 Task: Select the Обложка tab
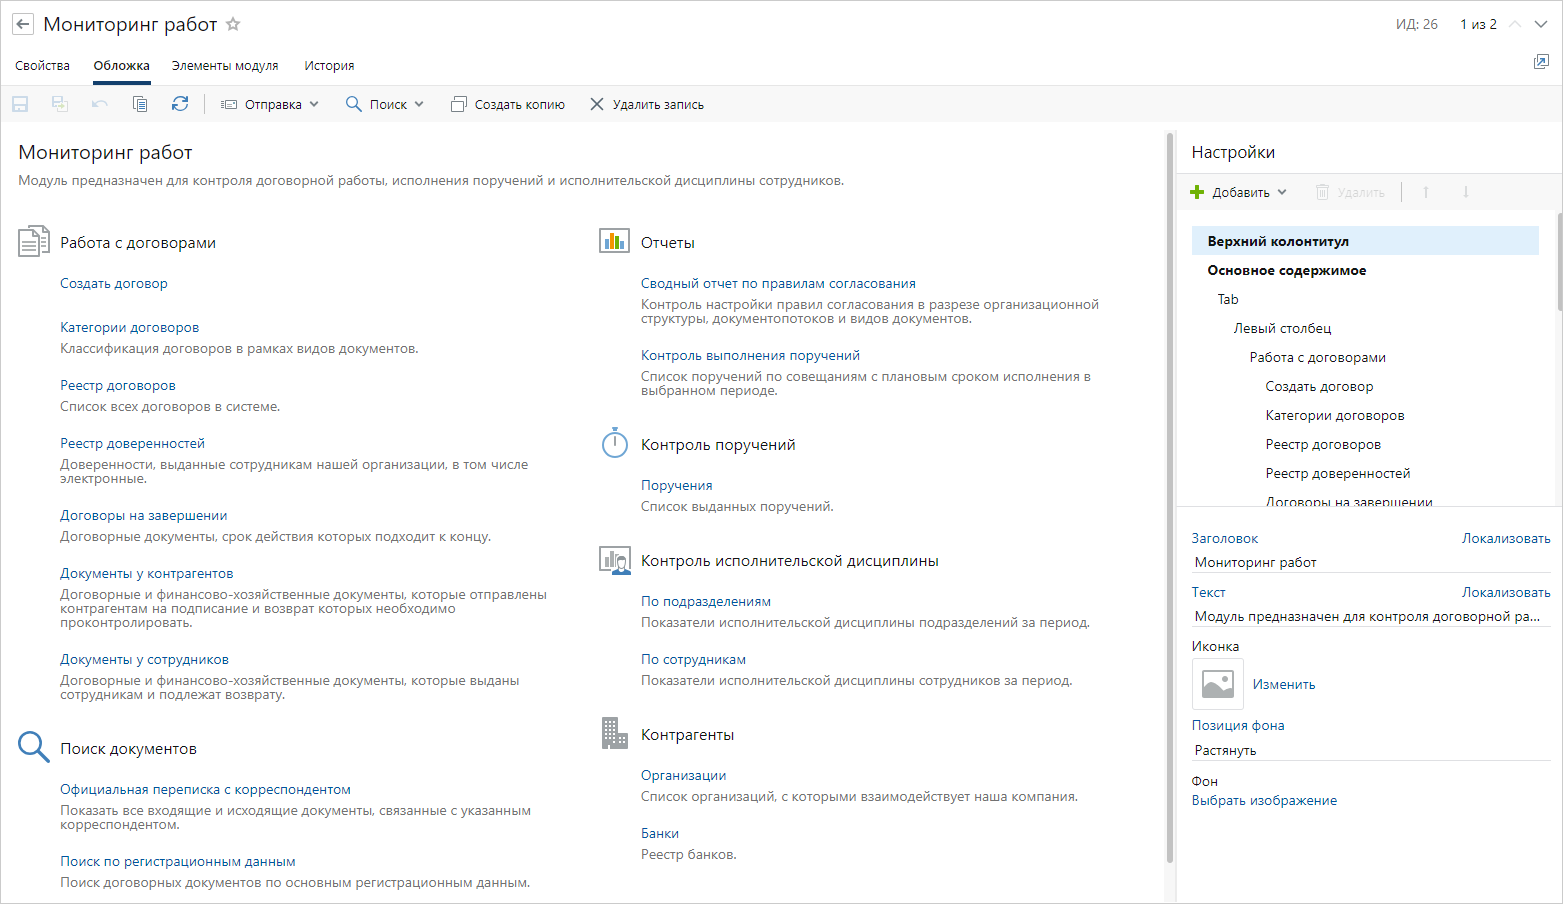tap(122, 65)
